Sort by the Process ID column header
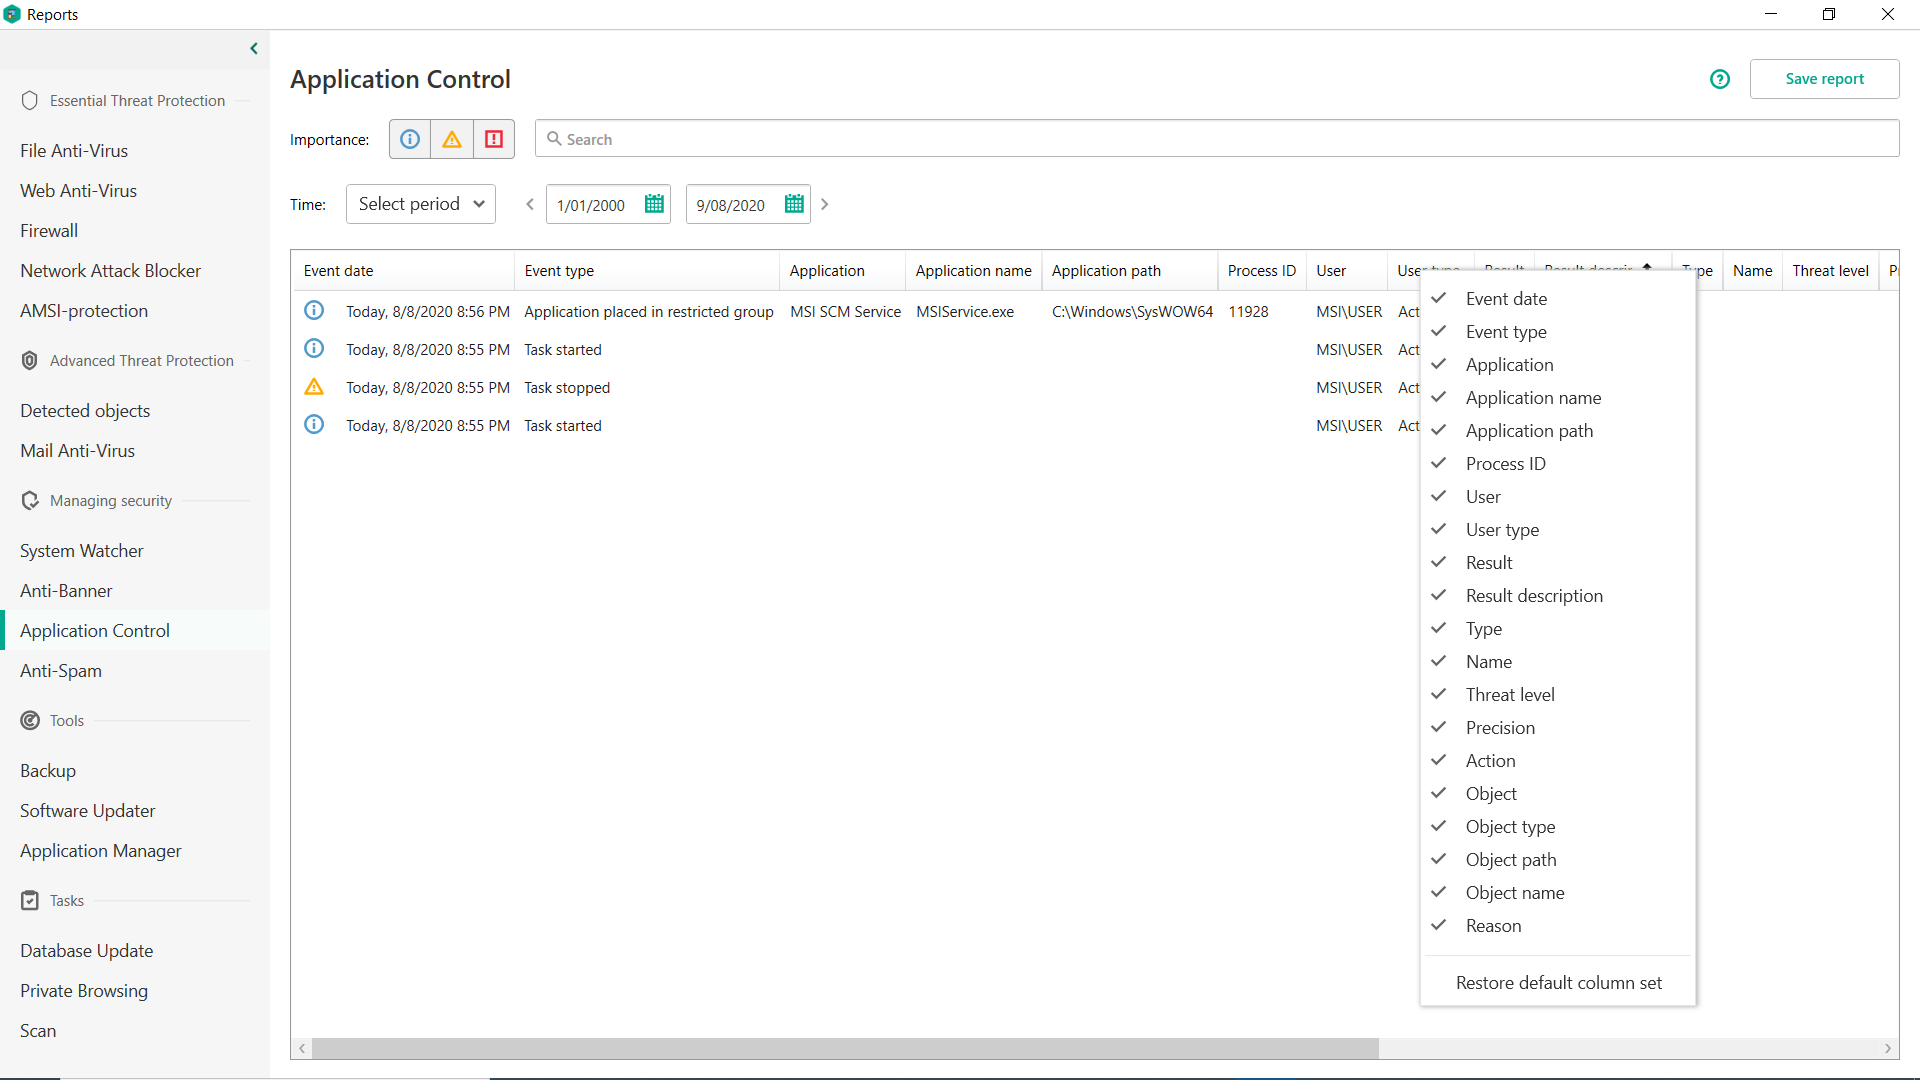This screenshot has width=1920, height=1080. (1261, 270)
